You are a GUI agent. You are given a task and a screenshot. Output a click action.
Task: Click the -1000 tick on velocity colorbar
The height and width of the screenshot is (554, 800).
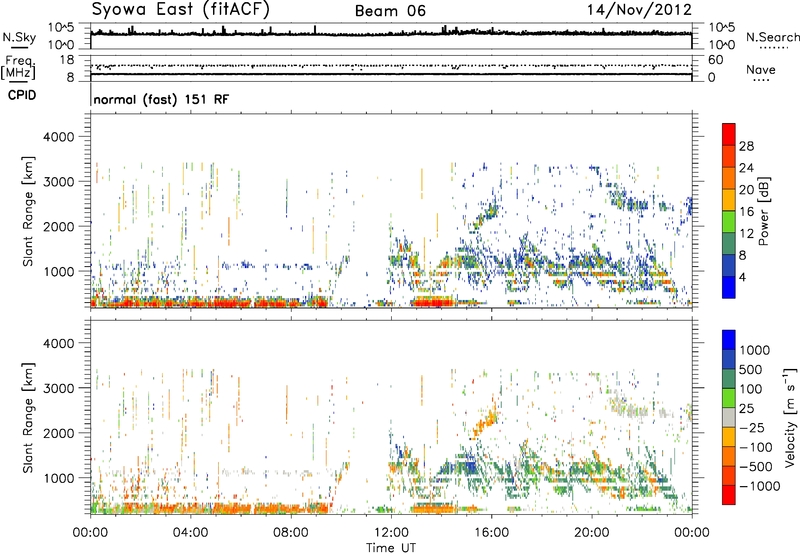point(760,486)
